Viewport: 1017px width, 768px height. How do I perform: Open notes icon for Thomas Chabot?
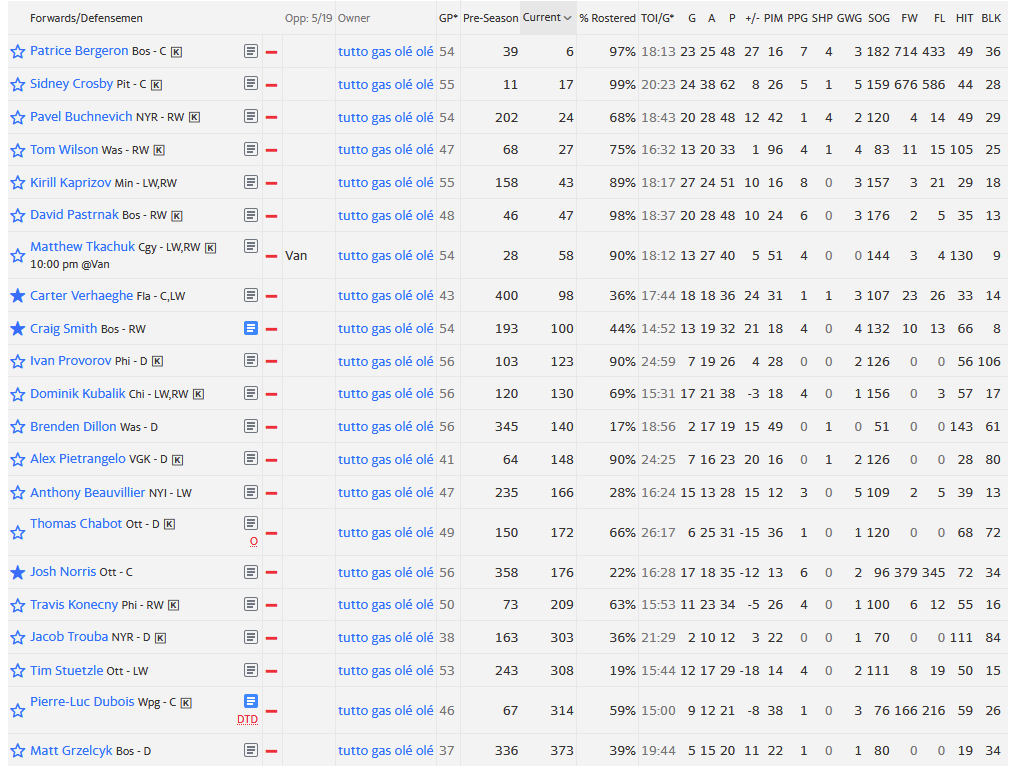tap(251, 523)
